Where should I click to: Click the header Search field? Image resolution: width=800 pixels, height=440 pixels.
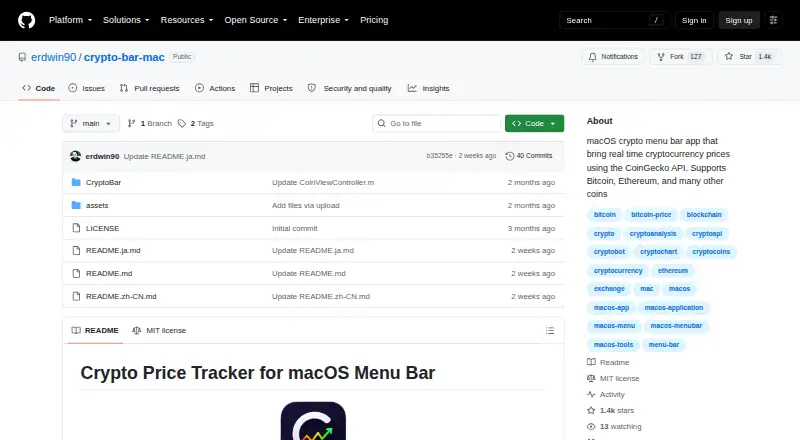614,20
